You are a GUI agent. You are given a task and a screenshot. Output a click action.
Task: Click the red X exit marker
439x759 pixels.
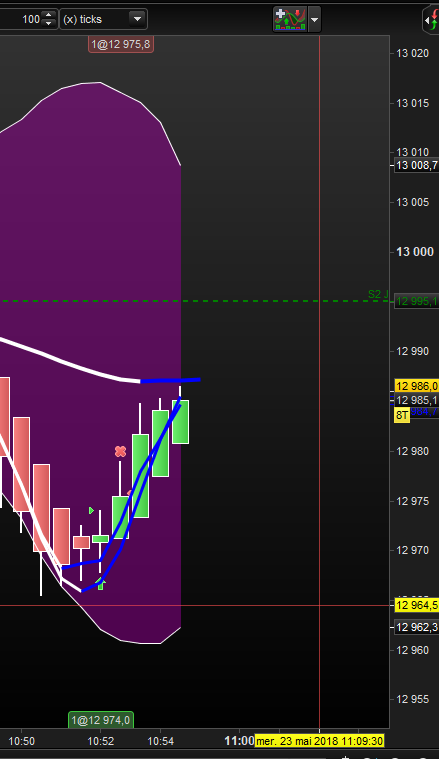(121, 452)
